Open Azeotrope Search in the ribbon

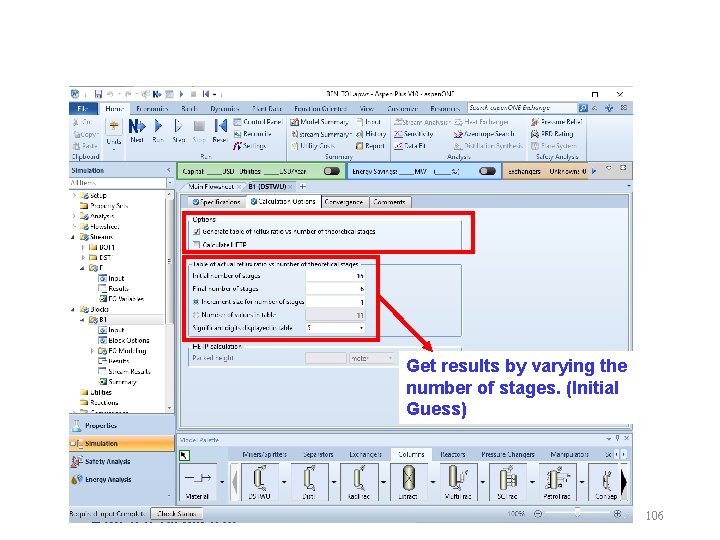484,134
